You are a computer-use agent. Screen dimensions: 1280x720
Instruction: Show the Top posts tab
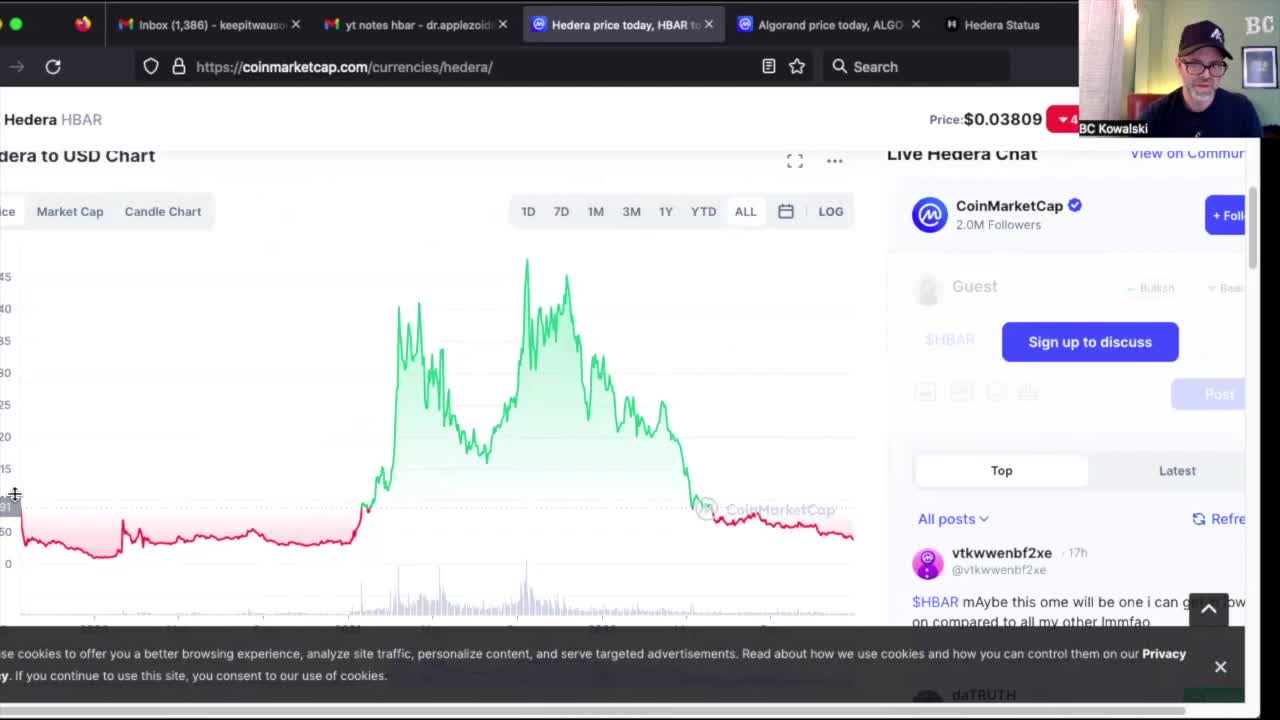coord(1001,470)
